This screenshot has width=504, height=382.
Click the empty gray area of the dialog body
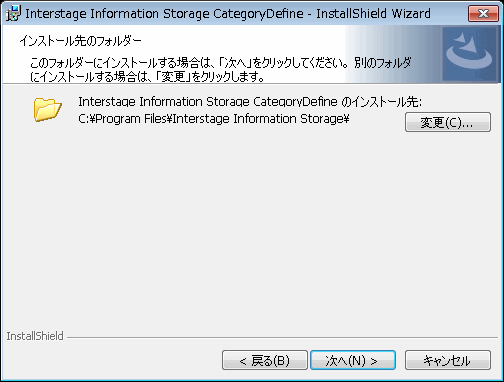(x=252, y=227)
